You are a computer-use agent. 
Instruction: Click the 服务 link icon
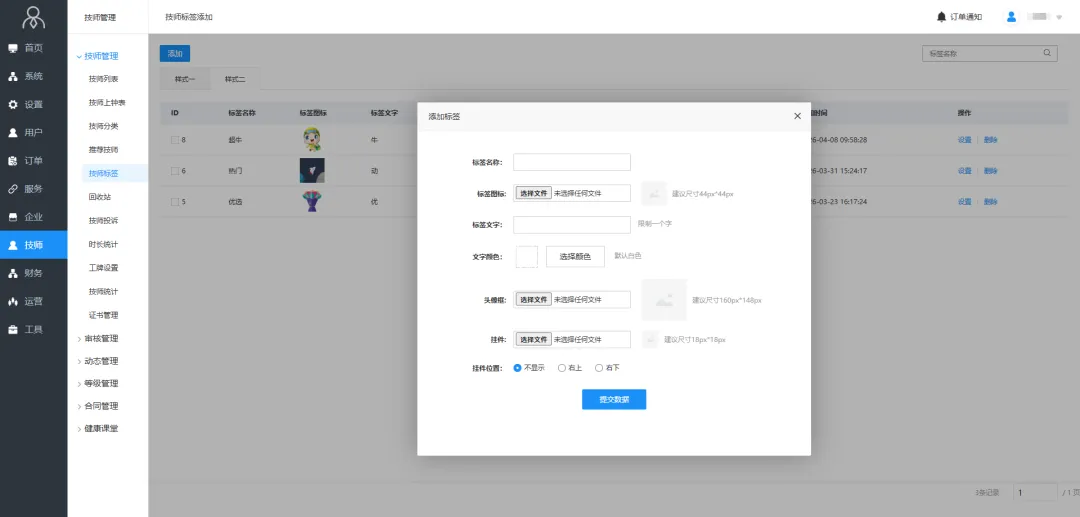coord(13,188)
